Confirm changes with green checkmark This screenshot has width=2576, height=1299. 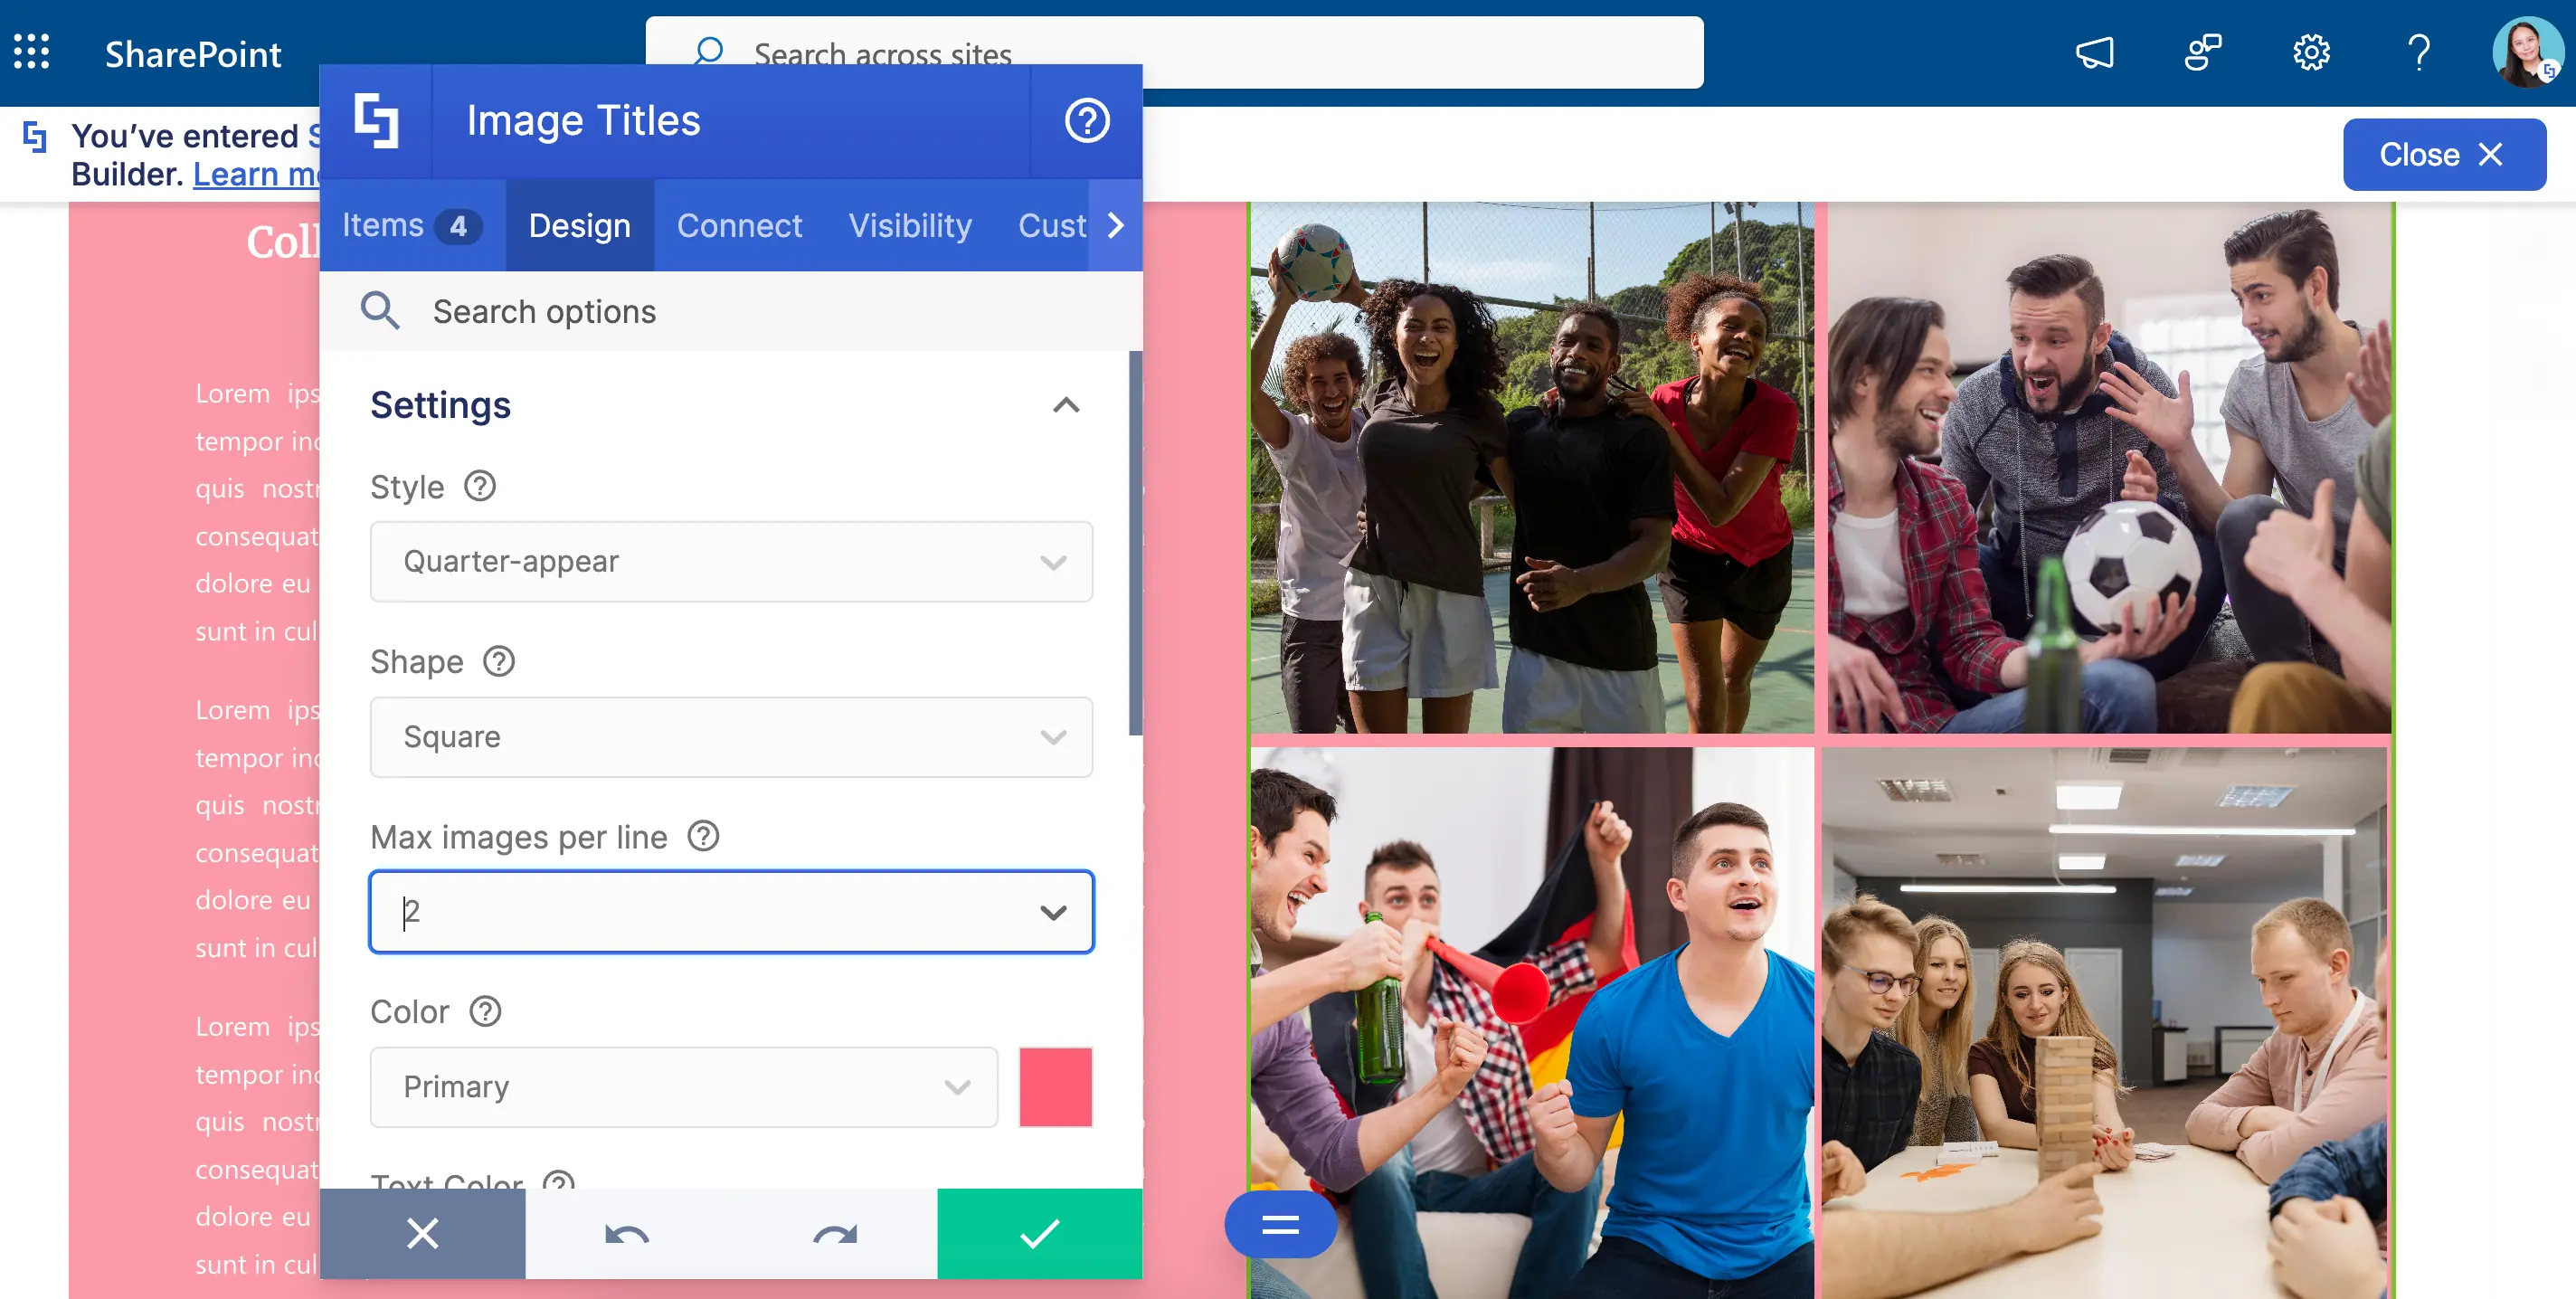pyautogui.click(x=1040, y=1234)
